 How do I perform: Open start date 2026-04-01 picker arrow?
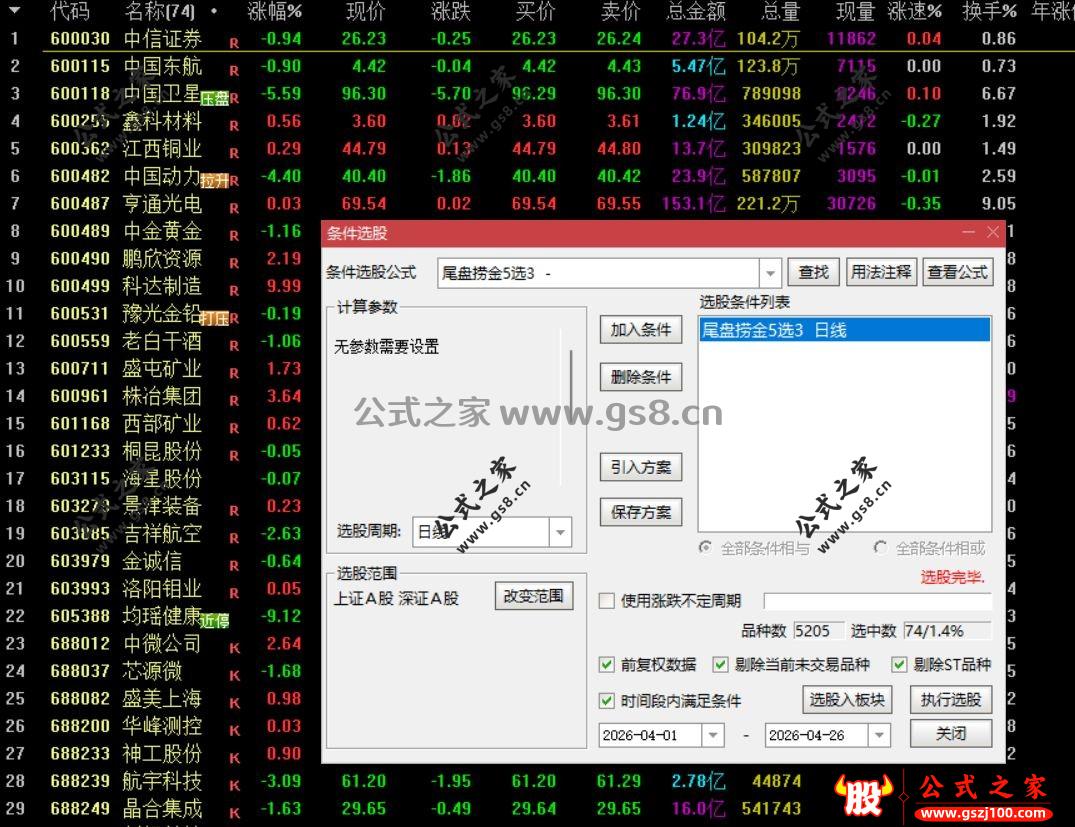713,735
